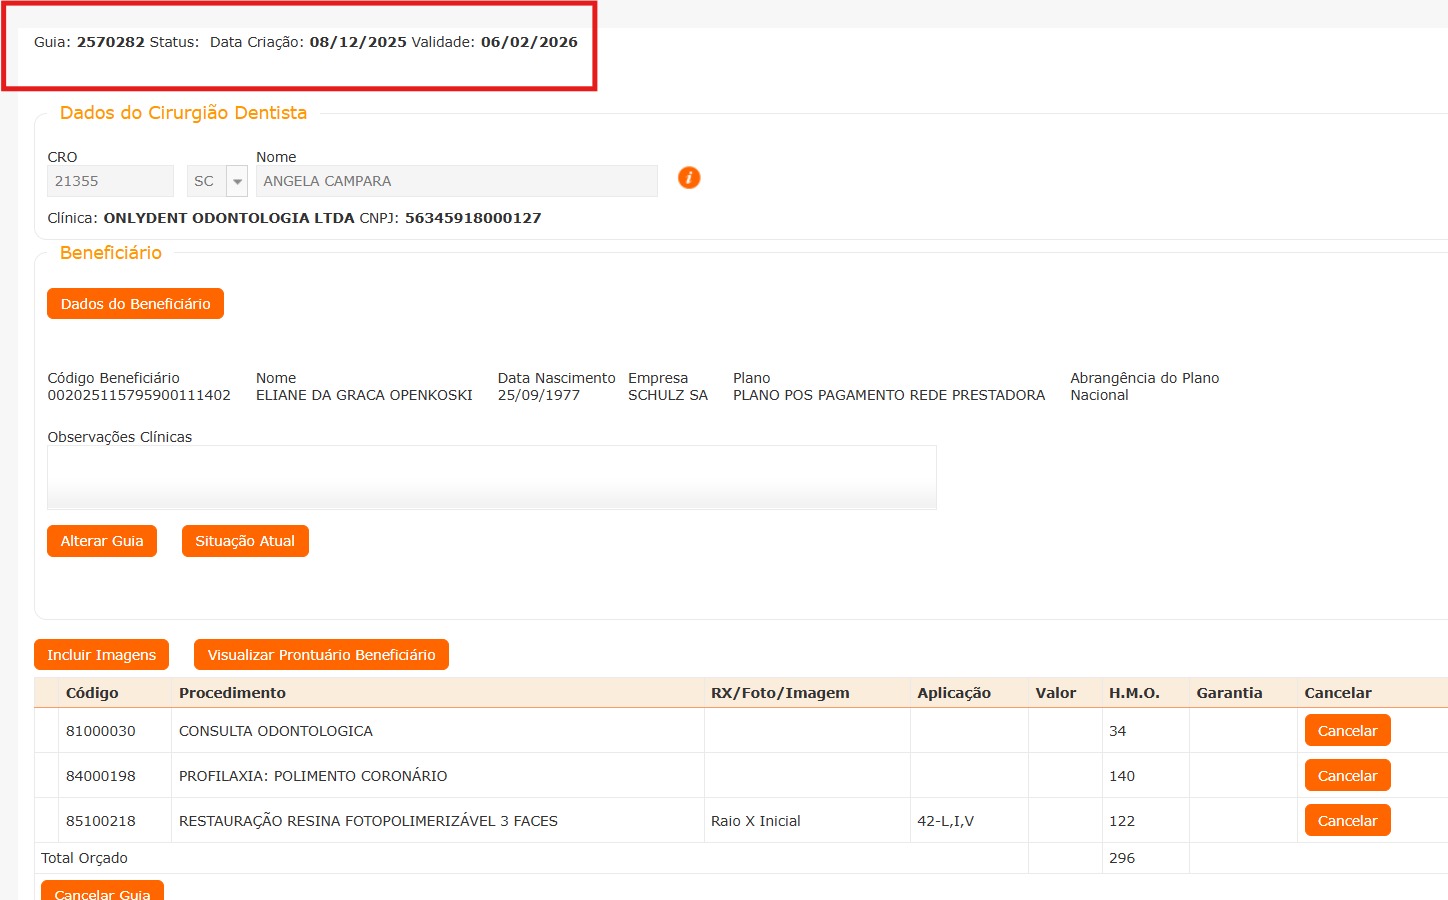Cancel the CONSULTA ODONTOLOGICA procedure

1347,731
